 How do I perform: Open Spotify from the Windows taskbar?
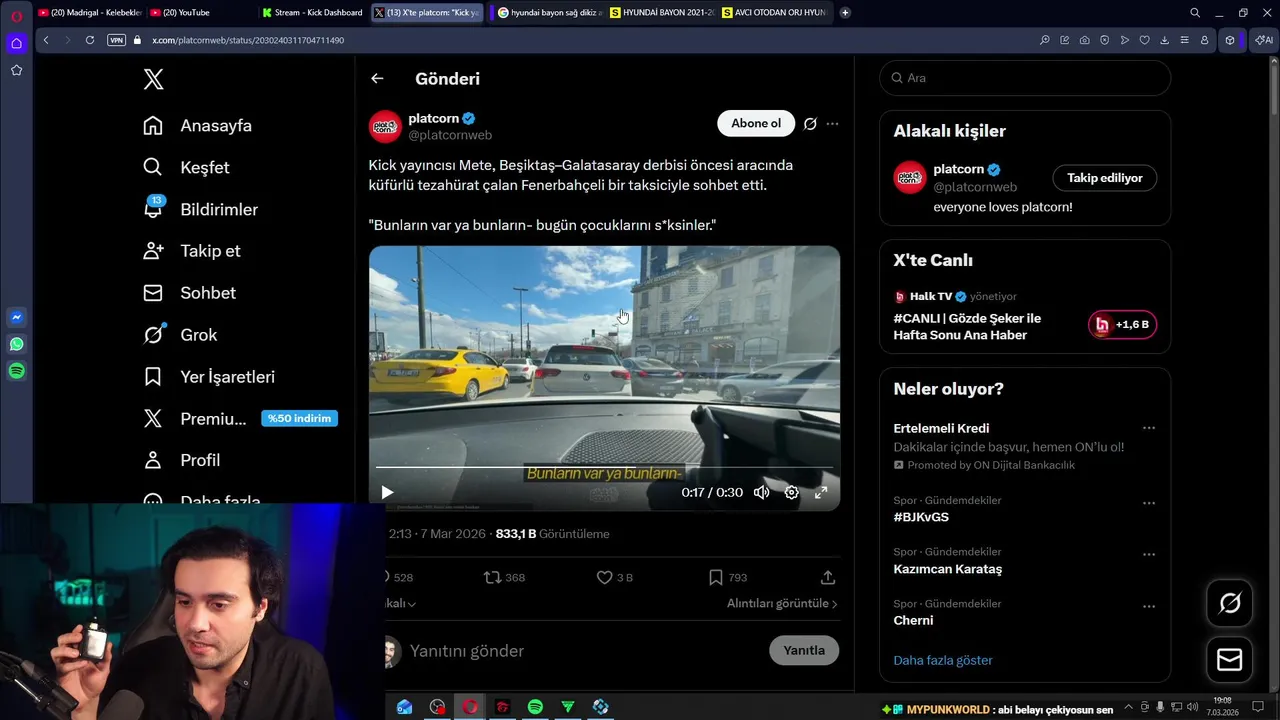tap(535, 706)
